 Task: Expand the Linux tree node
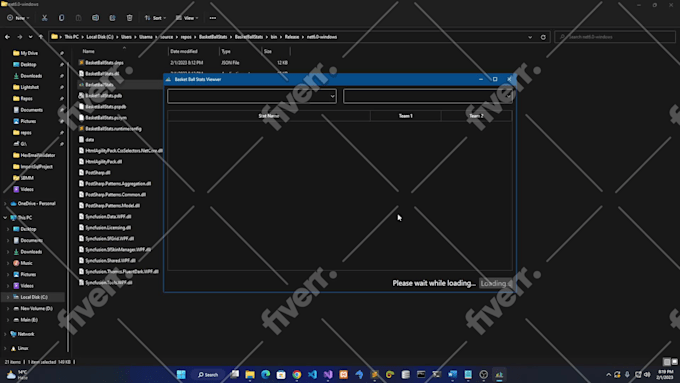[5, 348]
